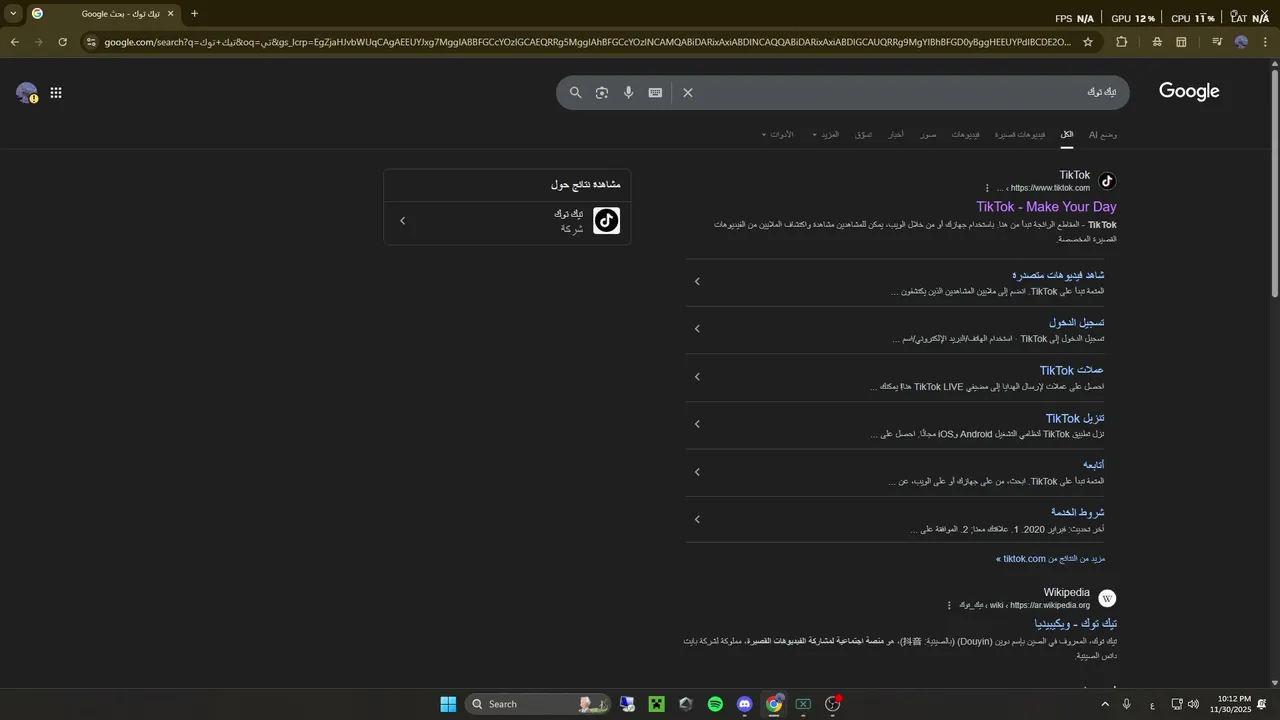Viewport: 1280px width, 720px height.
Task: Open تسوّق shopping tab
Action: pyautogui.click(x=863, y=134)
